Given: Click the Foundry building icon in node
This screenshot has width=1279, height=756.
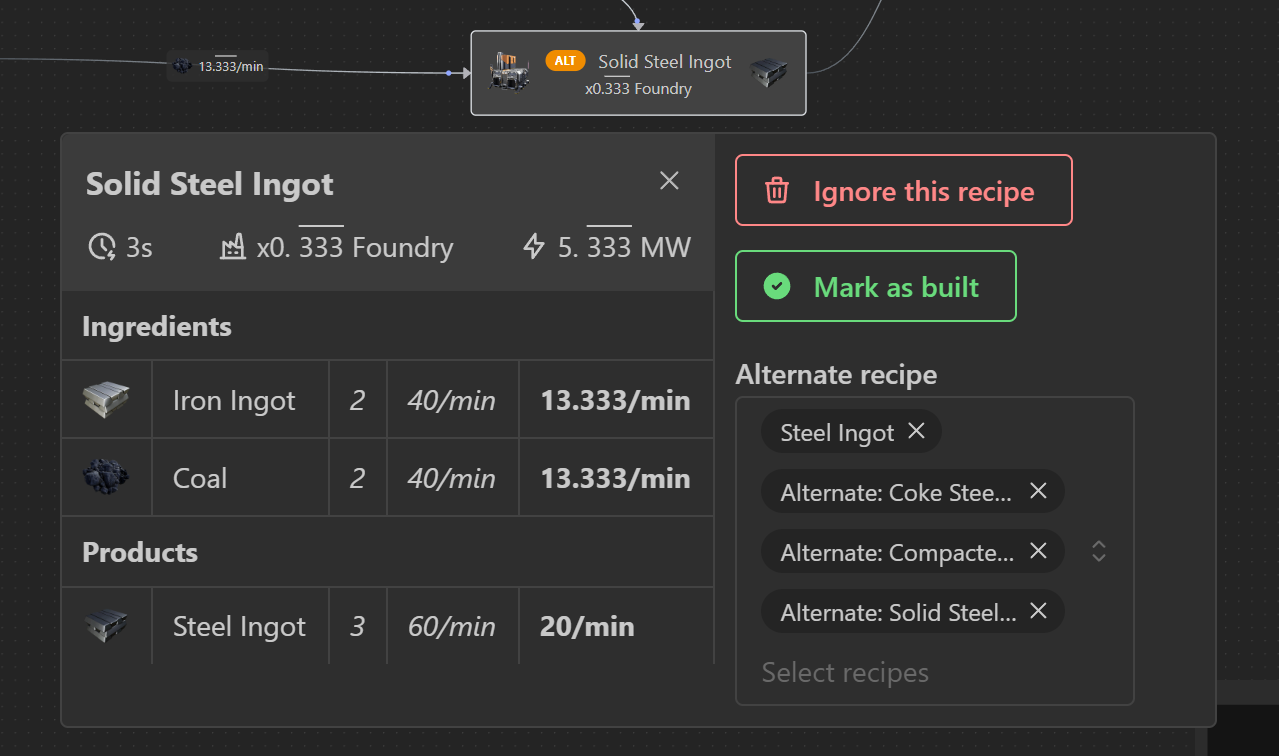Looking at the screenshot, I should coord(509,72).
